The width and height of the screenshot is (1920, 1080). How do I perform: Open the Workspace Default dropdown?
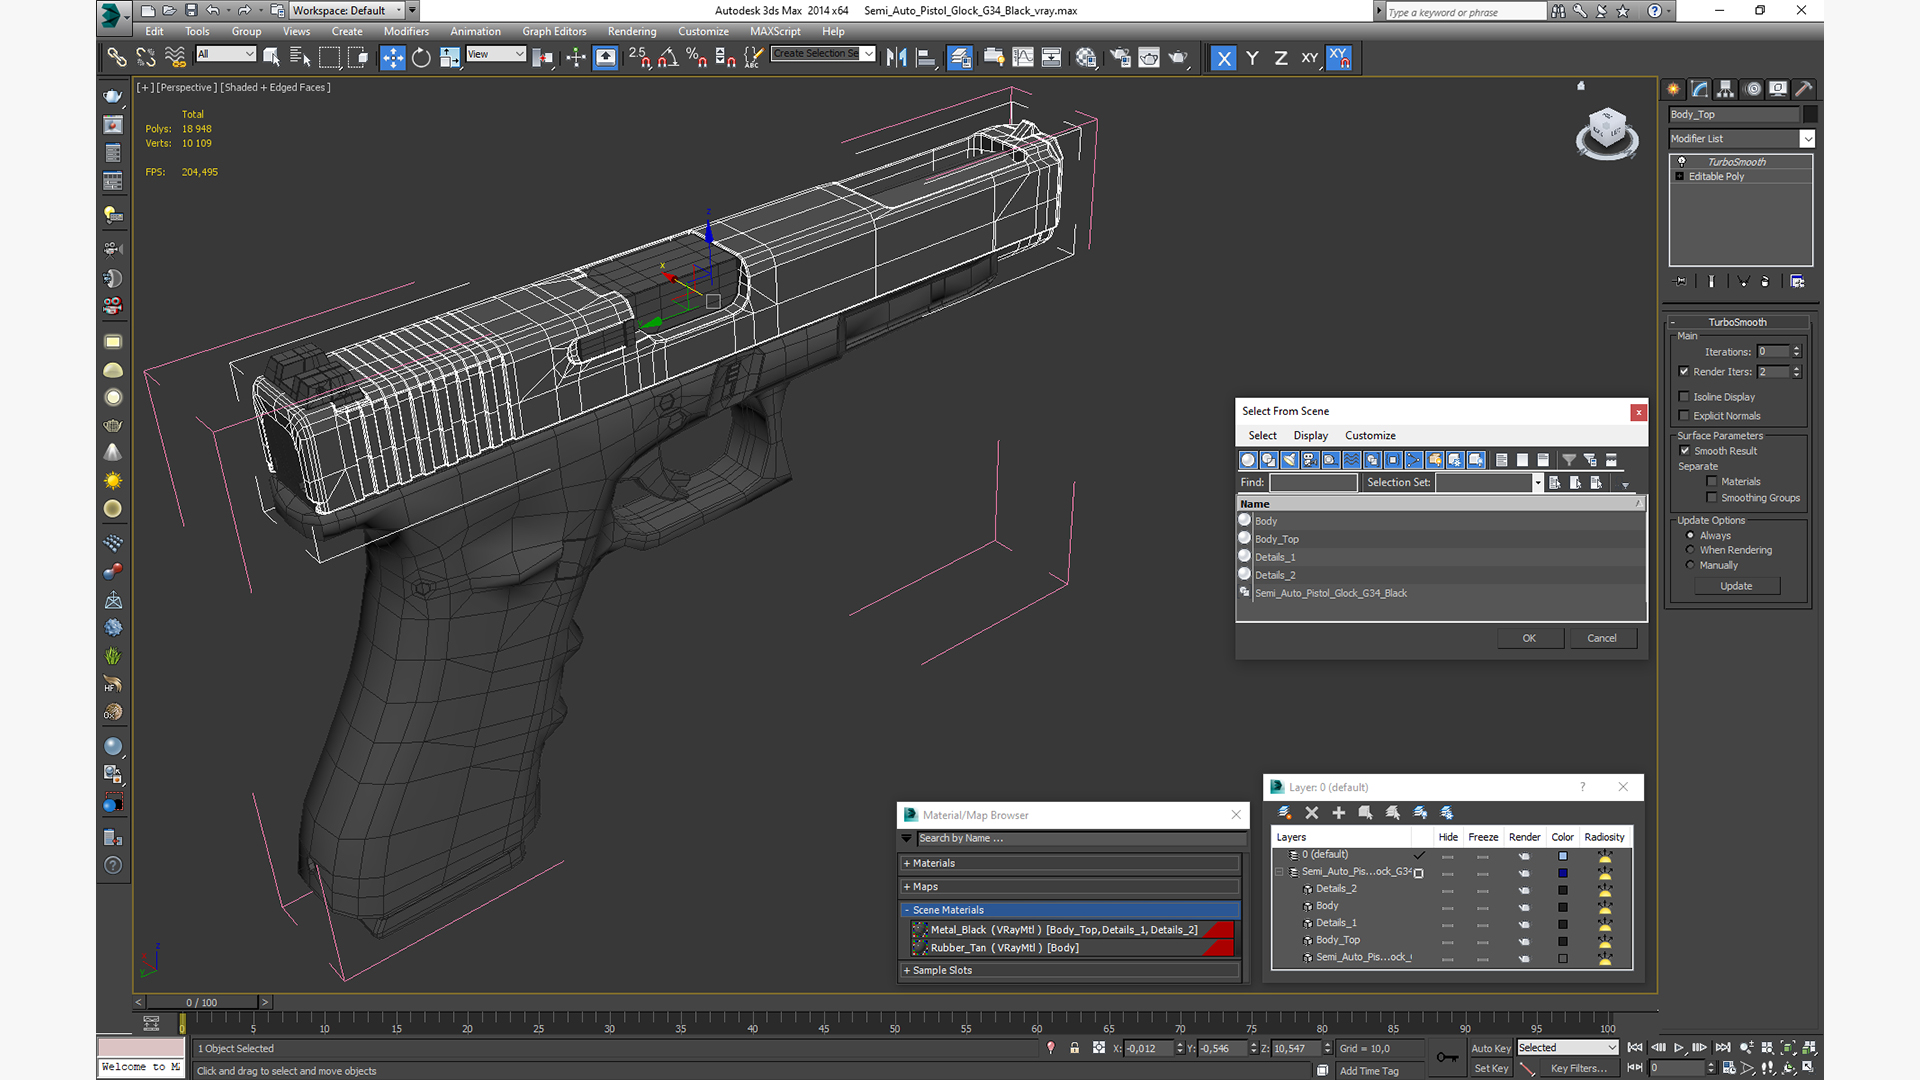[x=347, y=11]
